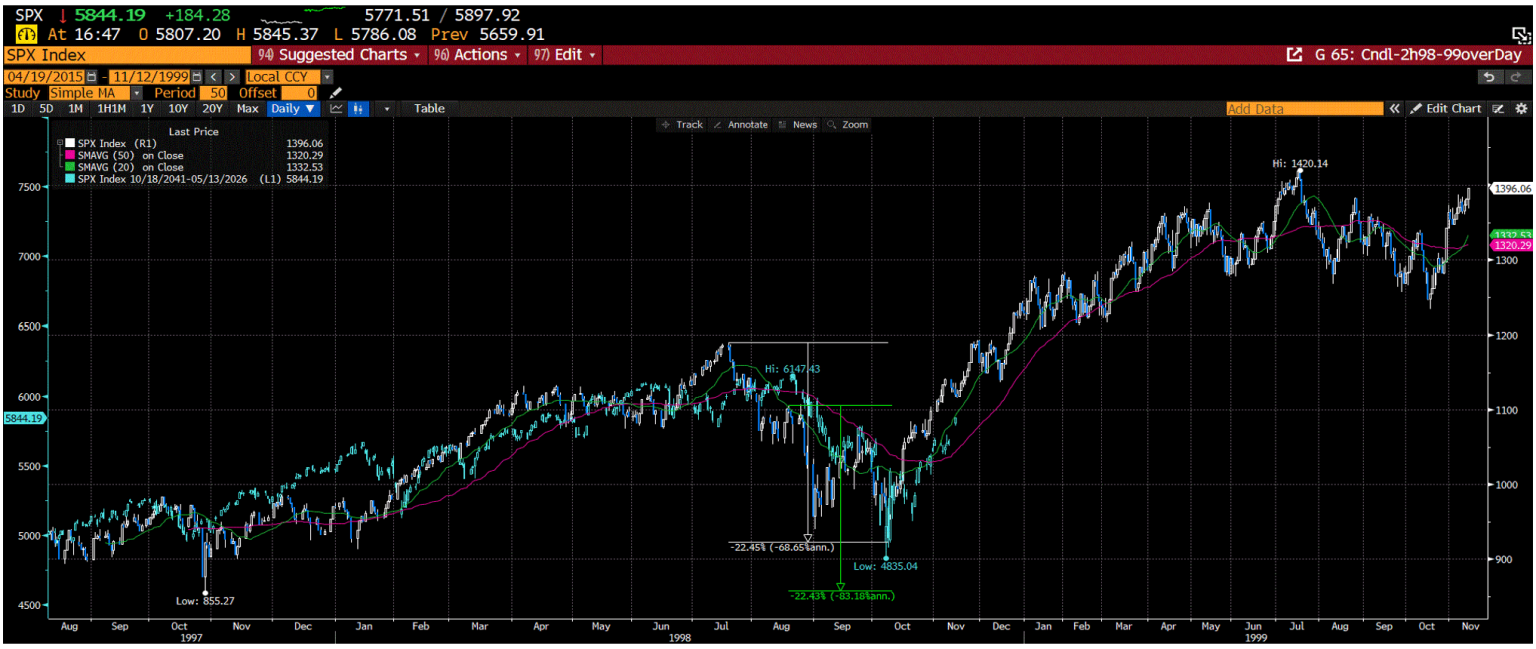Click the pencil icon next to Offset field
Screen dimensions: 1536x649
(x=335, y=92)
